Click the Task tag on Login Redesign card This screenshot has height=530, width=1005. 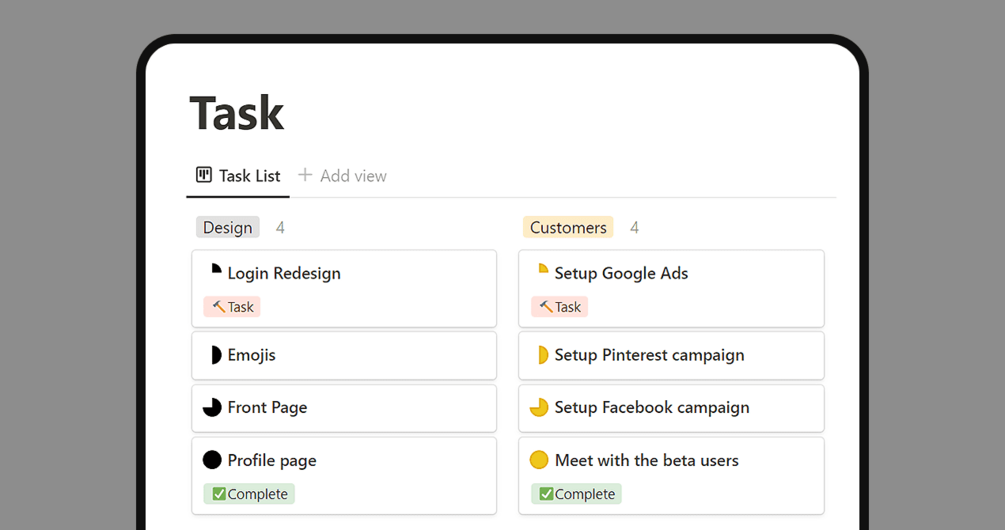[232, 307]
